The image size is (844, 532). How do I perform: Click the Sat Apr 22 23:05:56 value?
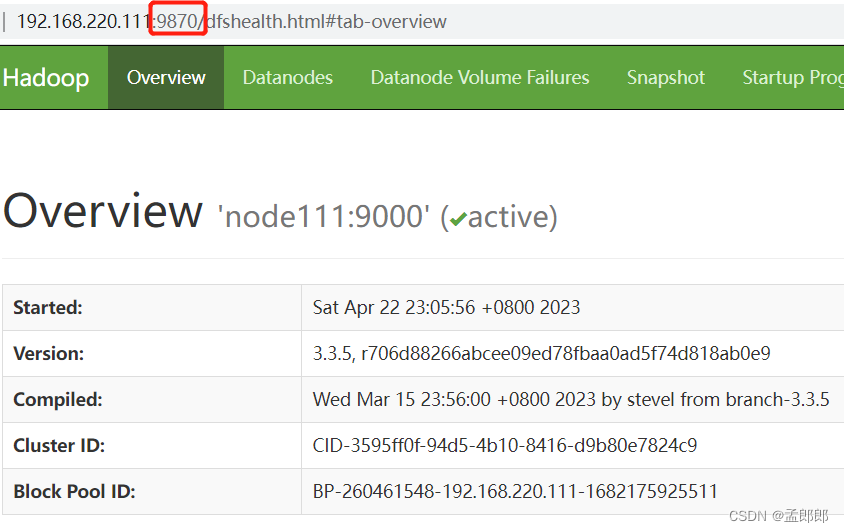click(446, 307)
